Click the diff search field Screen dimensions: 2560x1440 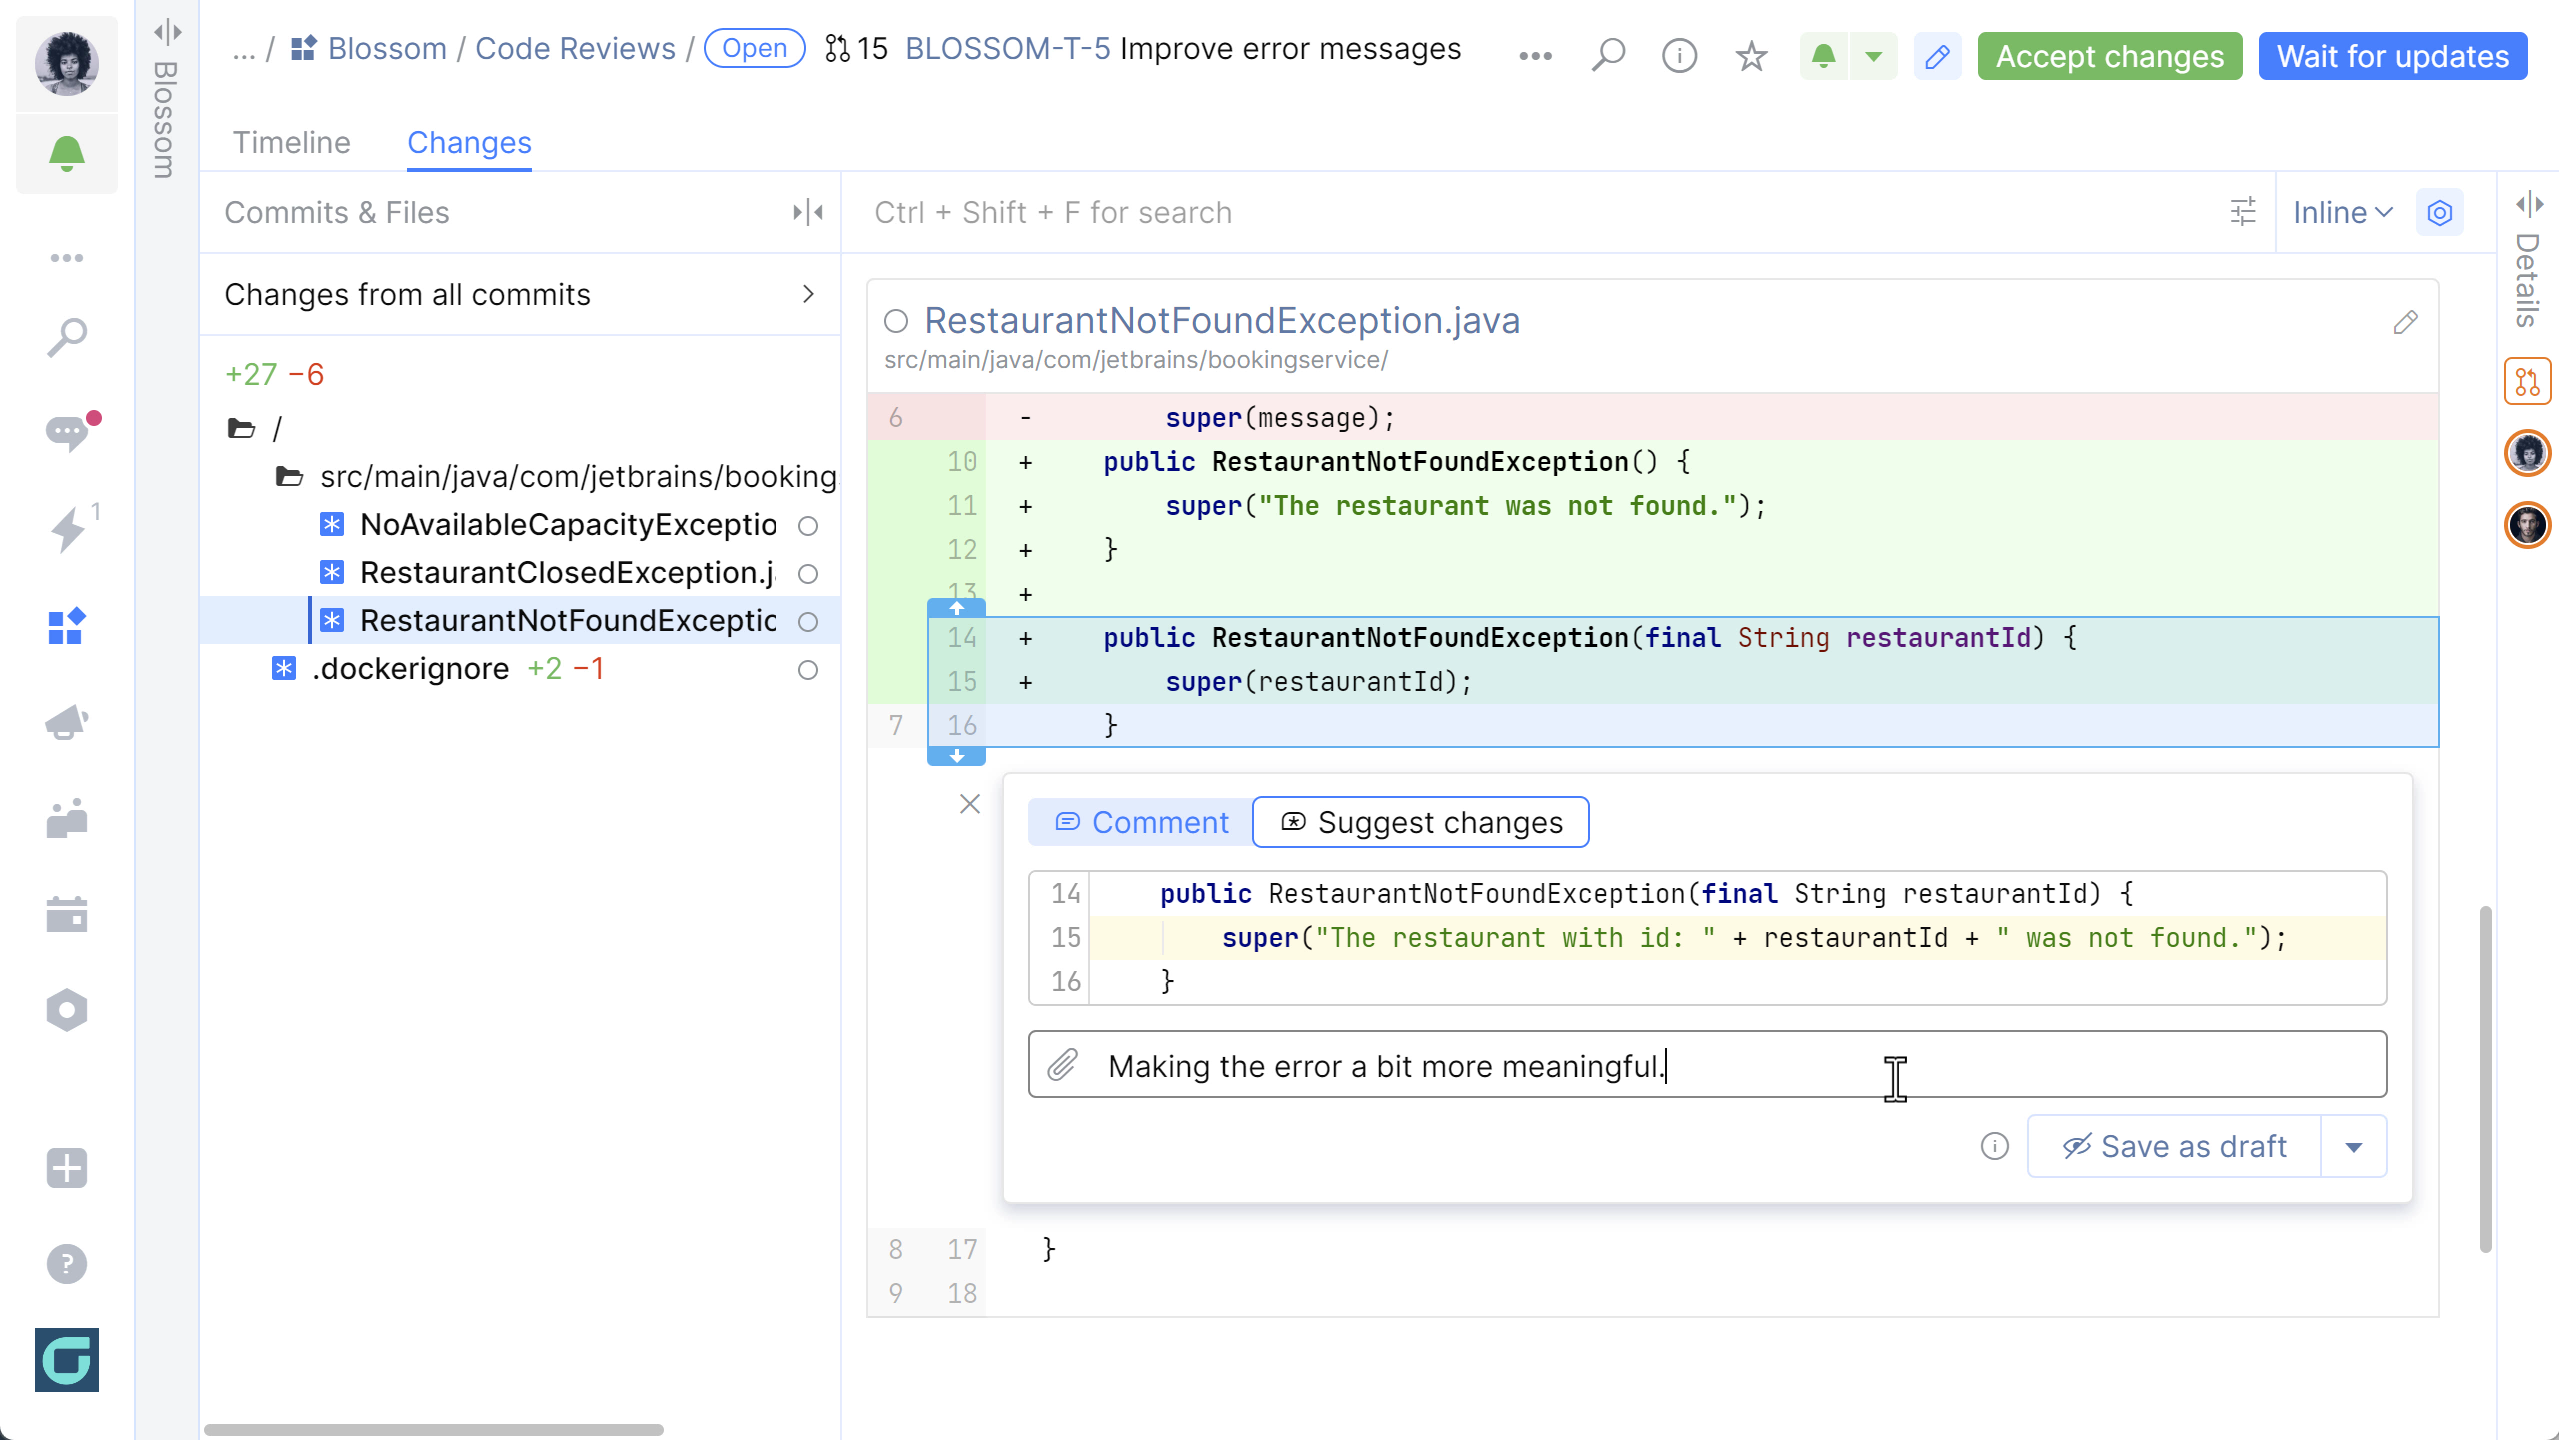click(1530, 212)
